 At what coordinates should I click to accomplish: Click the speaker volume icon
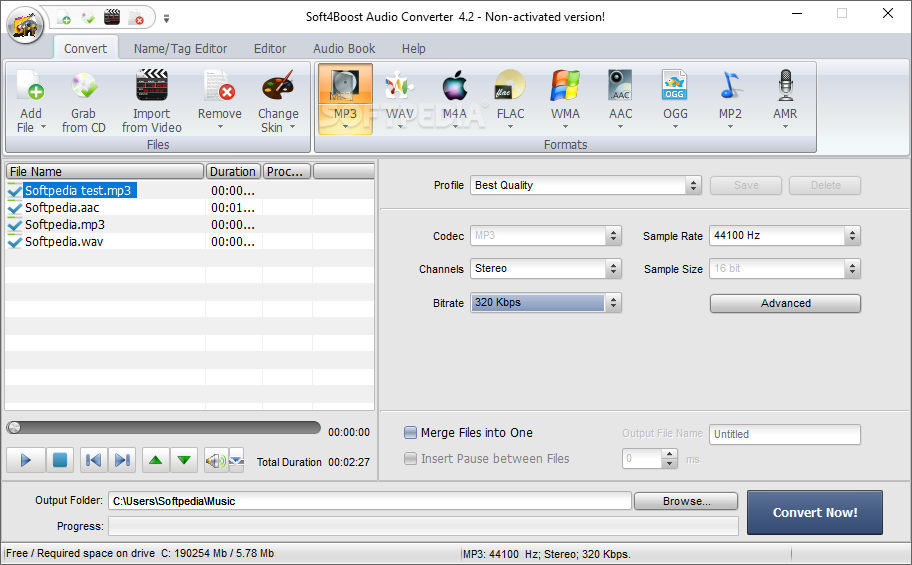[216, 461]
